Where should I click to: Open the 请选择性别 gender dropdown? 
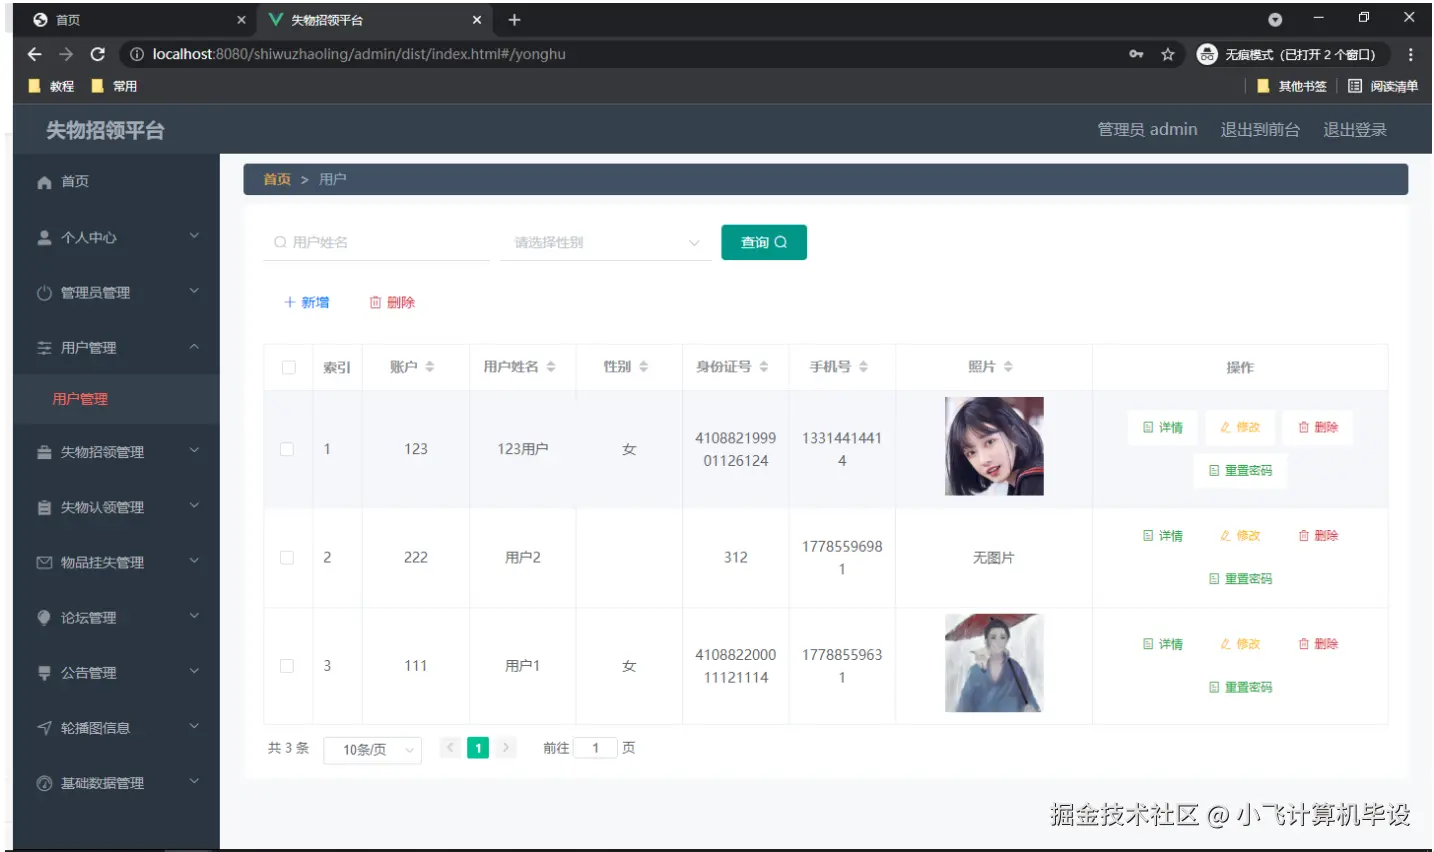[604, 242]
